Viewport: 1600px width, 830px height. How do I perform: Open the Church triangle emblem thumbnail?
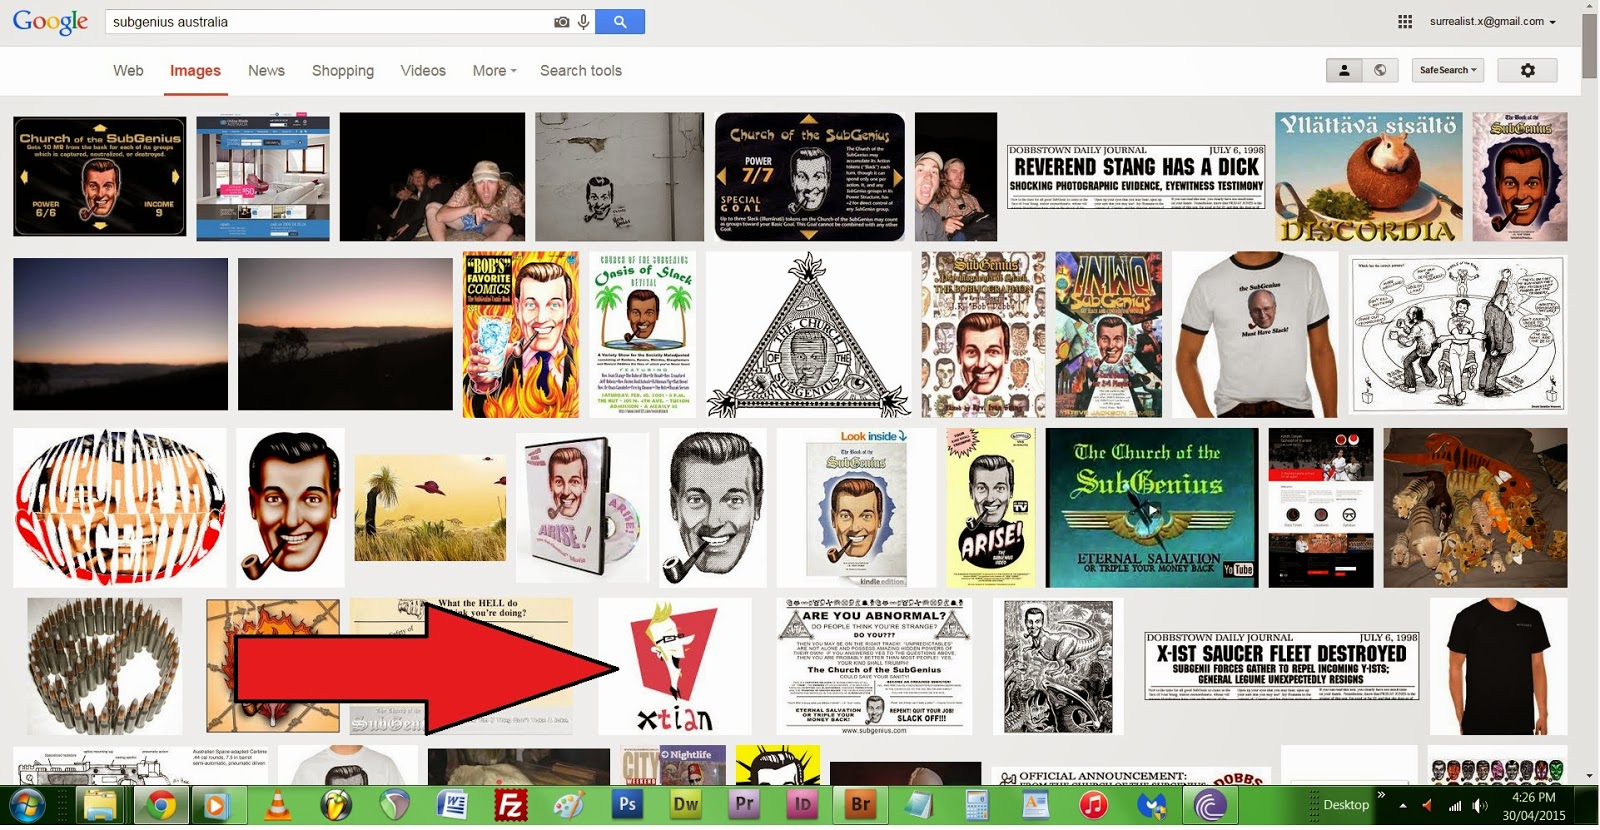point(808,335)
